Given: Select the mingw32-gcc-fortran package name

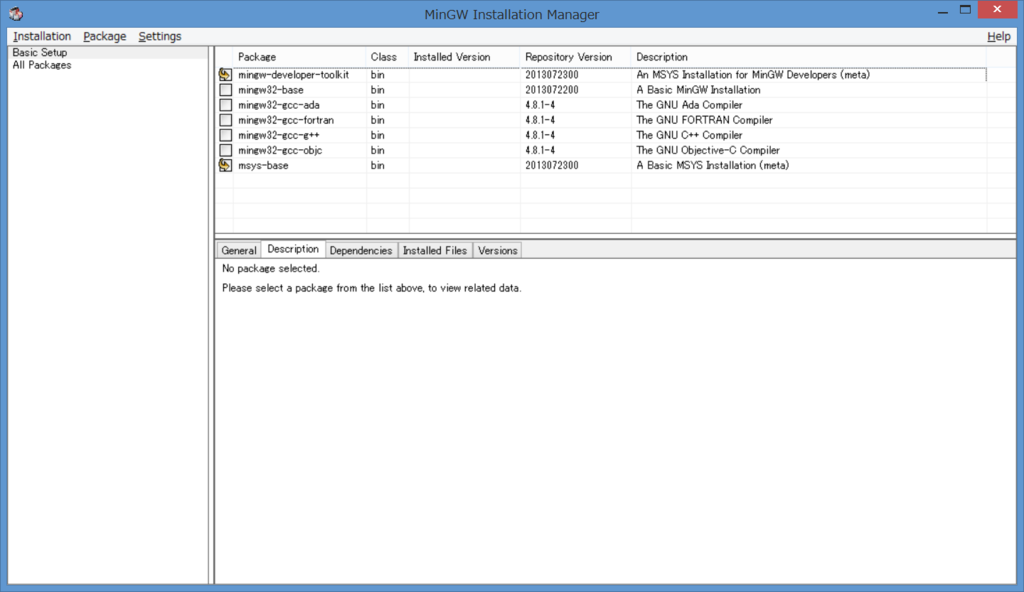Looking at the screenshot, I should pos(286,120).
